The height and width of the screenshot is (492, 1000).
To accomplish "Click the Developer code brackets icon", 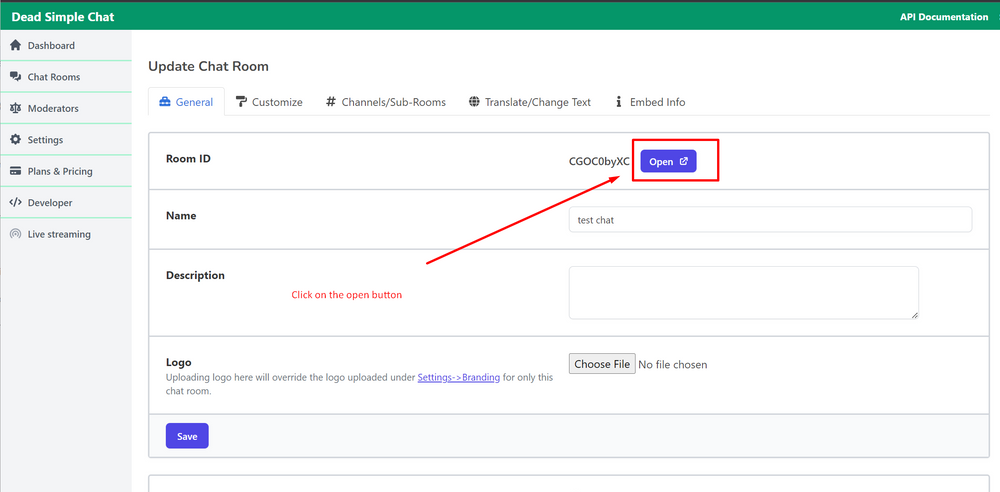I will click(15, 203).
